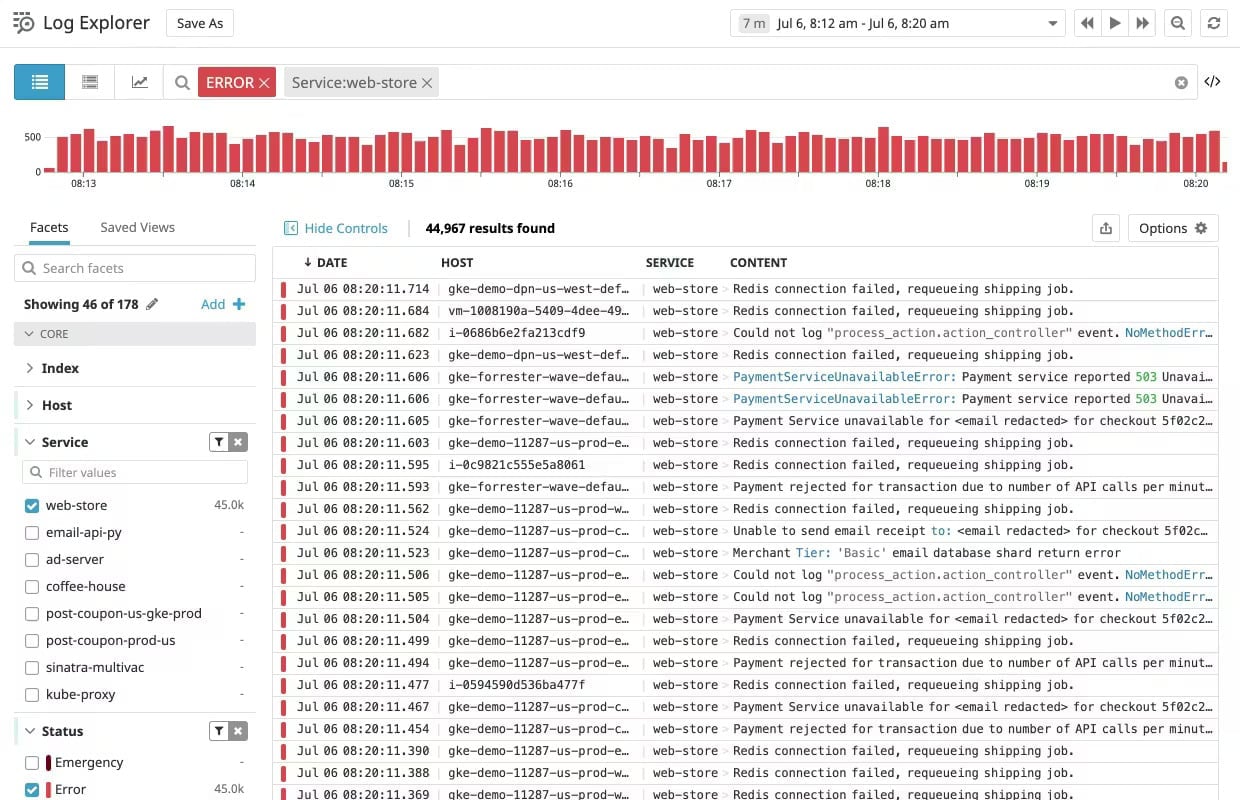This screenshot has width=1240, height=800.
Task: Click the CONTENT column header
Action: 758,263
